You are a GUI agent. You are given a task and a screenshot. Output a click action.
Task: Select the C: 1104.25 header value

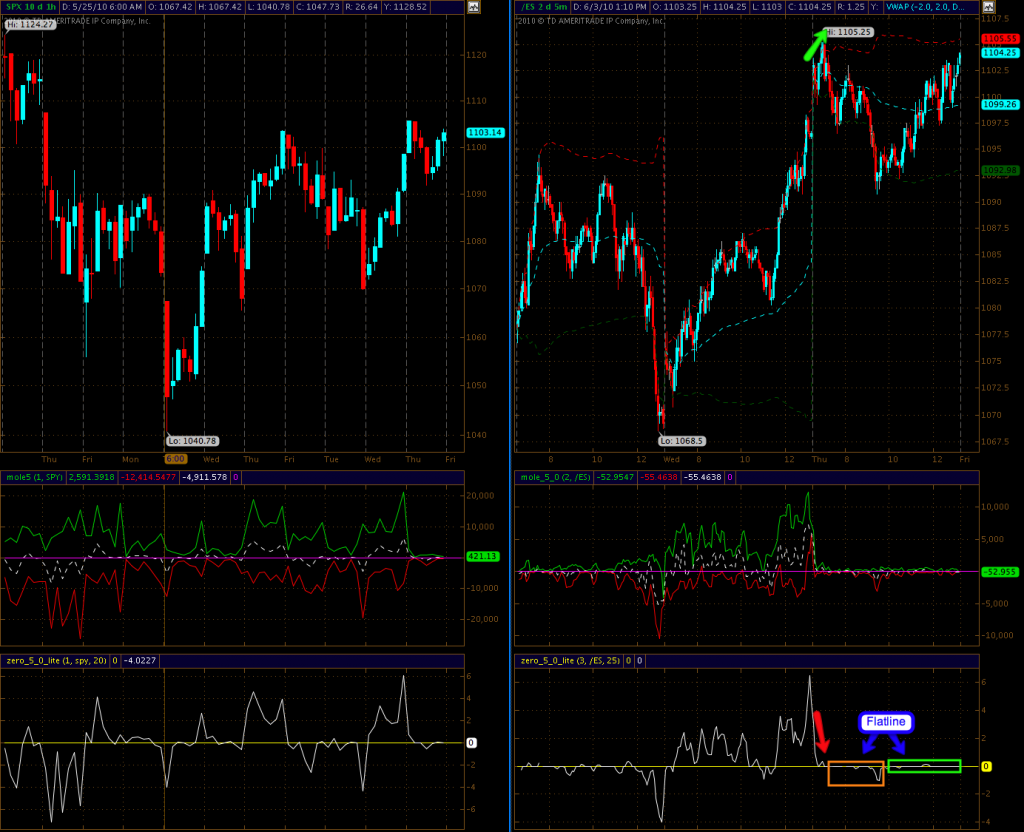[x=810, y=7]
